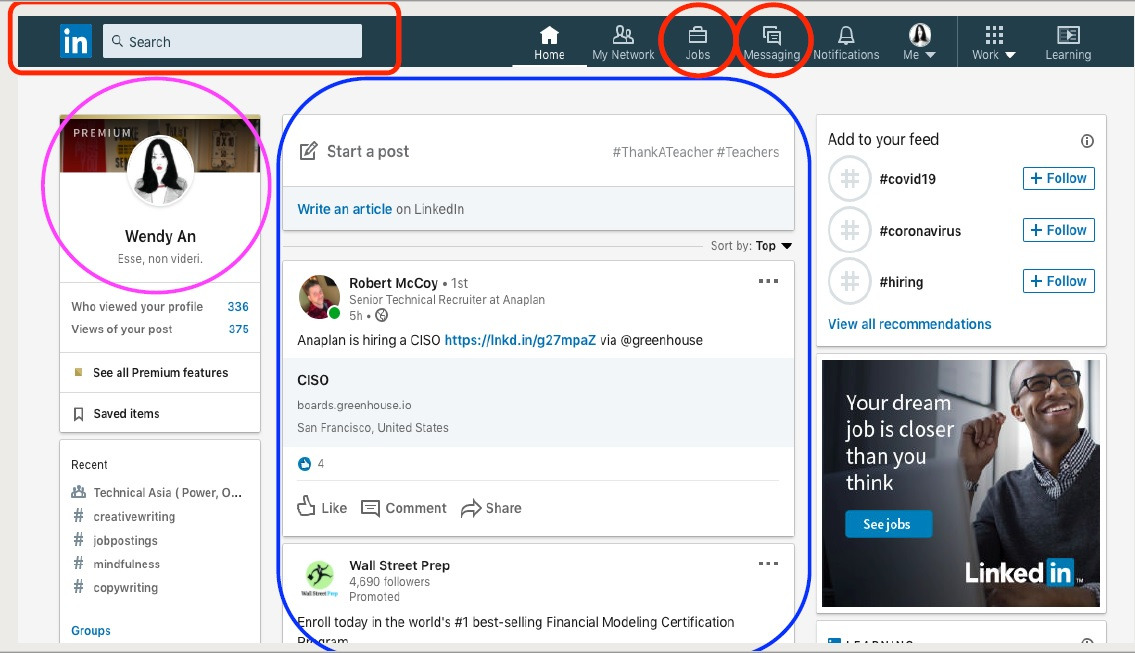Click Write an article link
1135x653 pixels.
[345, 209]
